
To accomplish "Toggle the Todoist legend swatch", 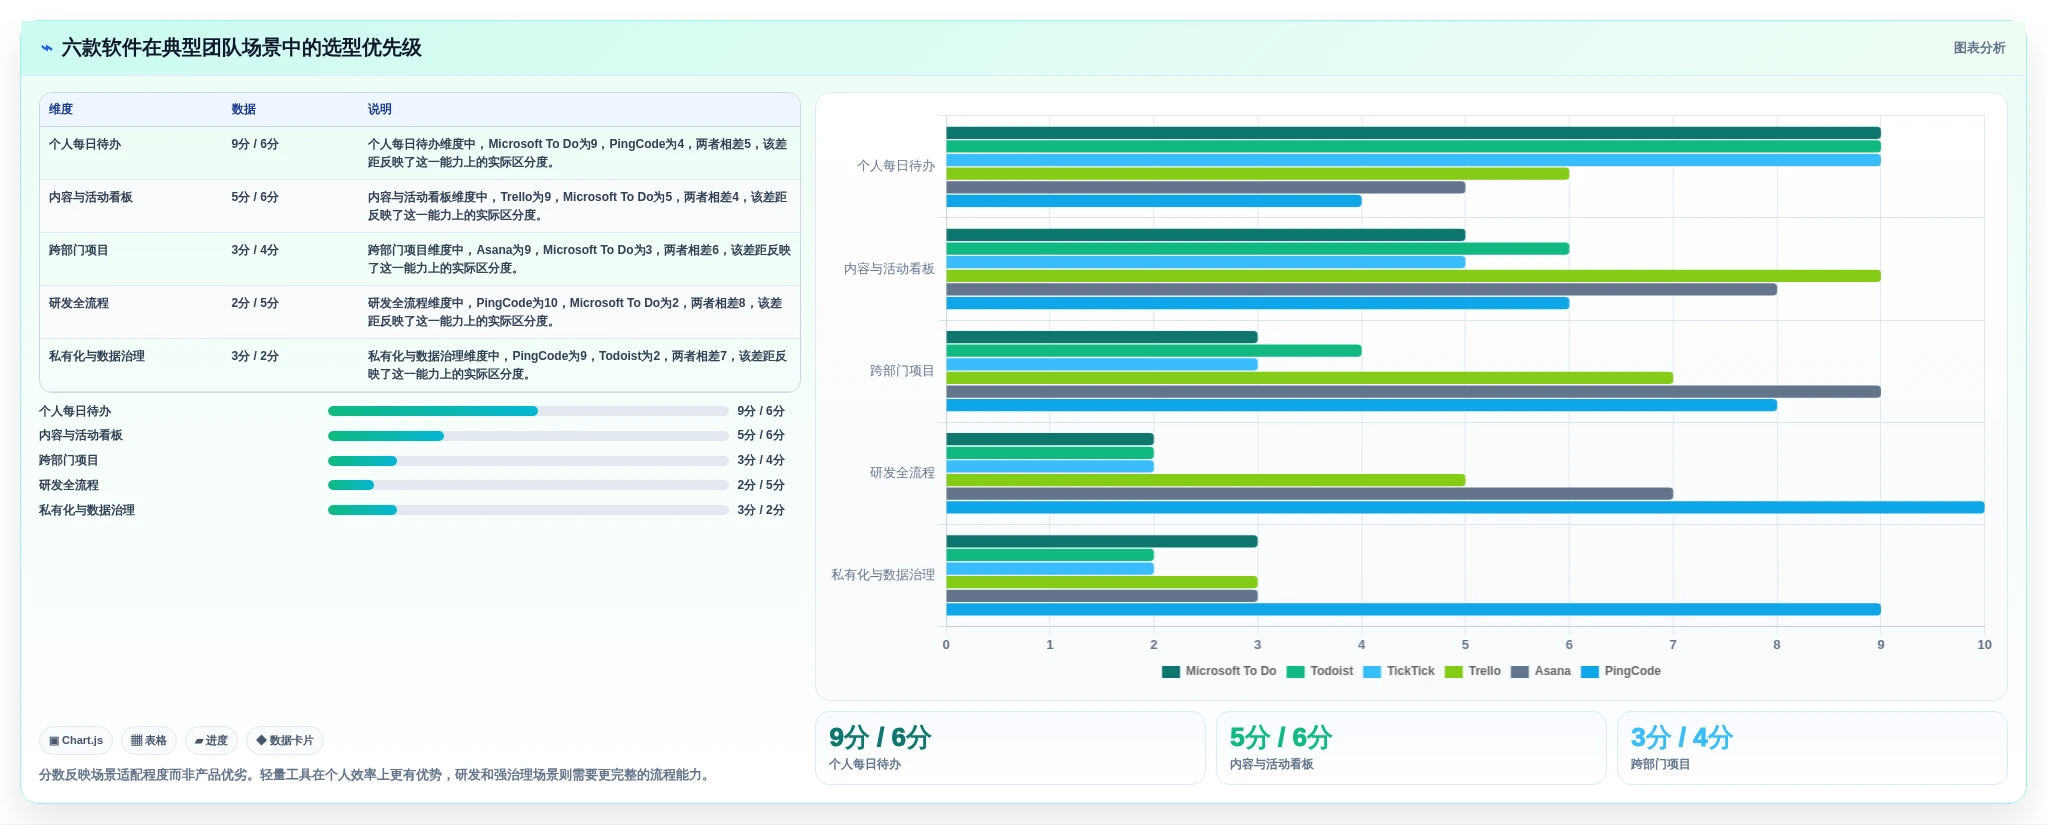I will (1295, 672).
